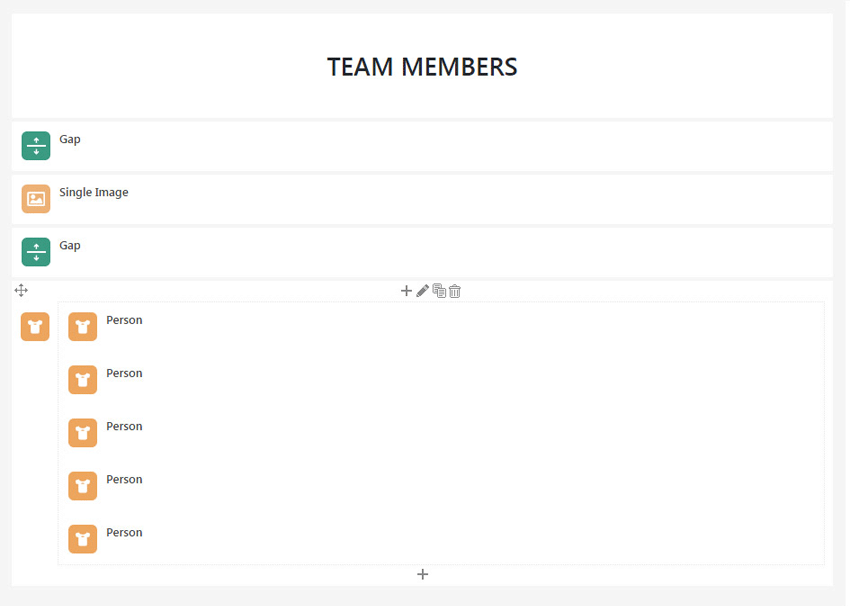Viewport: 850px width, 606px height.
Task: Click the plus icon in the container toolbar
Action: [x=406, y=291]
